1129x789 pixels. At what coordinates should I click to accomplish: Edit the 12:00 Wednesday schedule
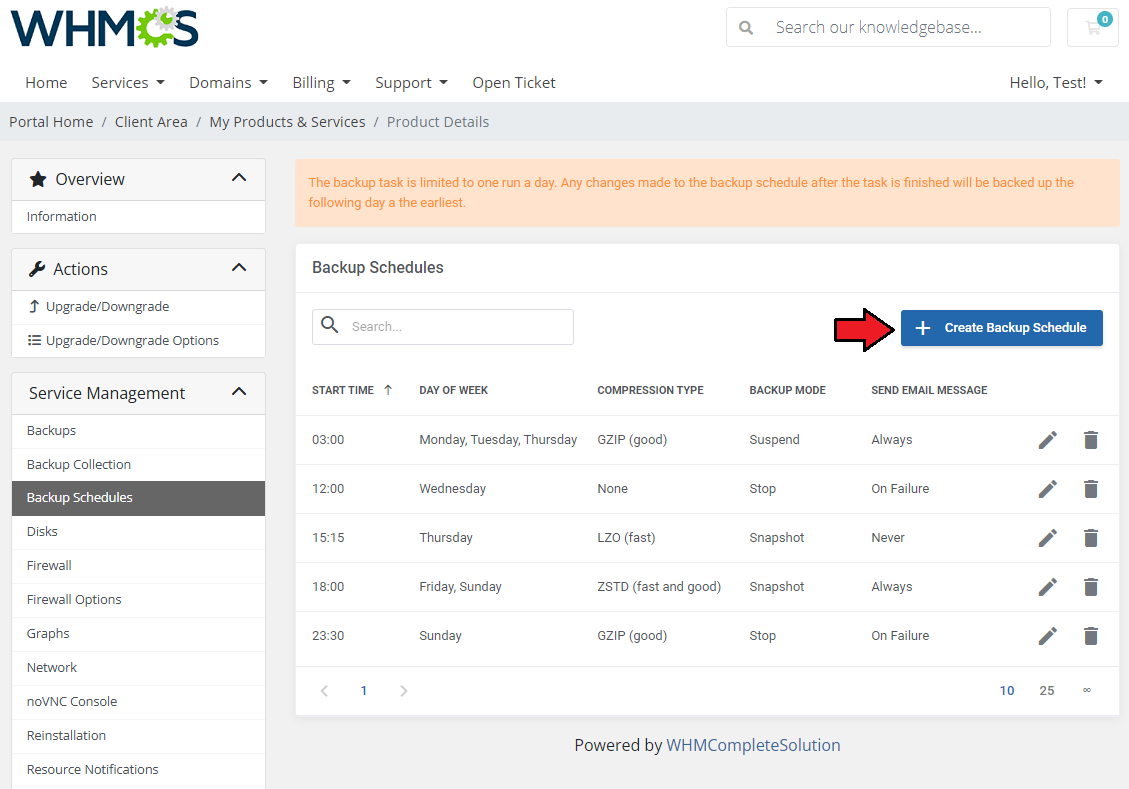coord(1048,489)
